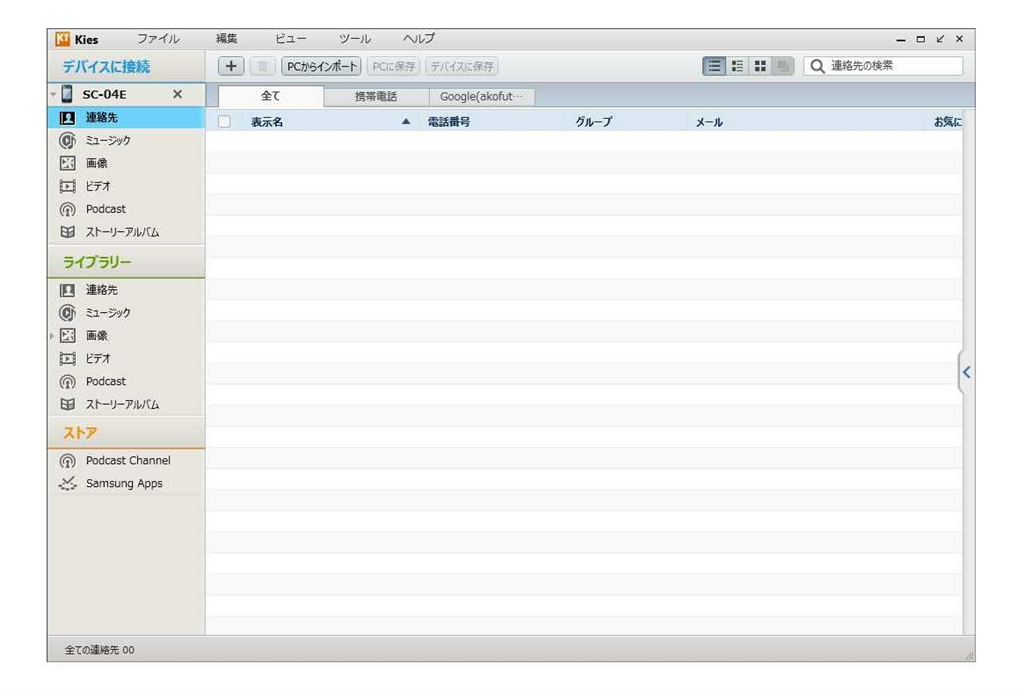
Task: Focus the 連絡先の検索 search field
Action: pos(884,66)
